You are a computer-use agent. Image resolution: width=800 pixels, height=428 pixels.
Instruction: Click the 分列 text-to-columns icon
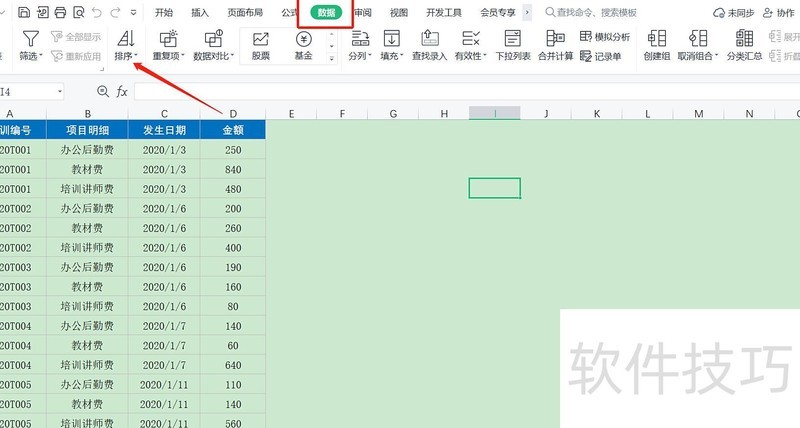[360, 39]
